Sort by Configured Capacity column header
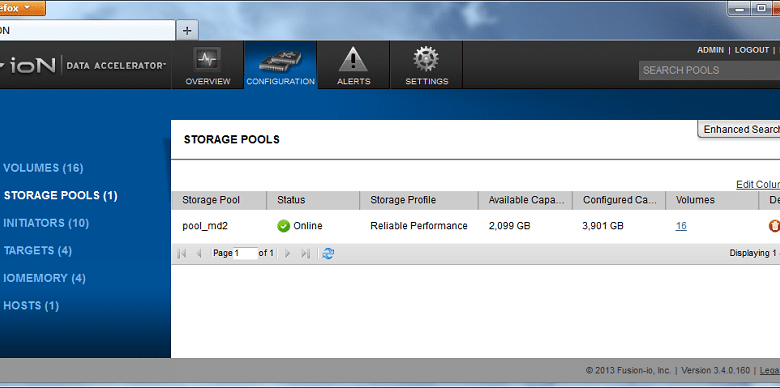 619,200
